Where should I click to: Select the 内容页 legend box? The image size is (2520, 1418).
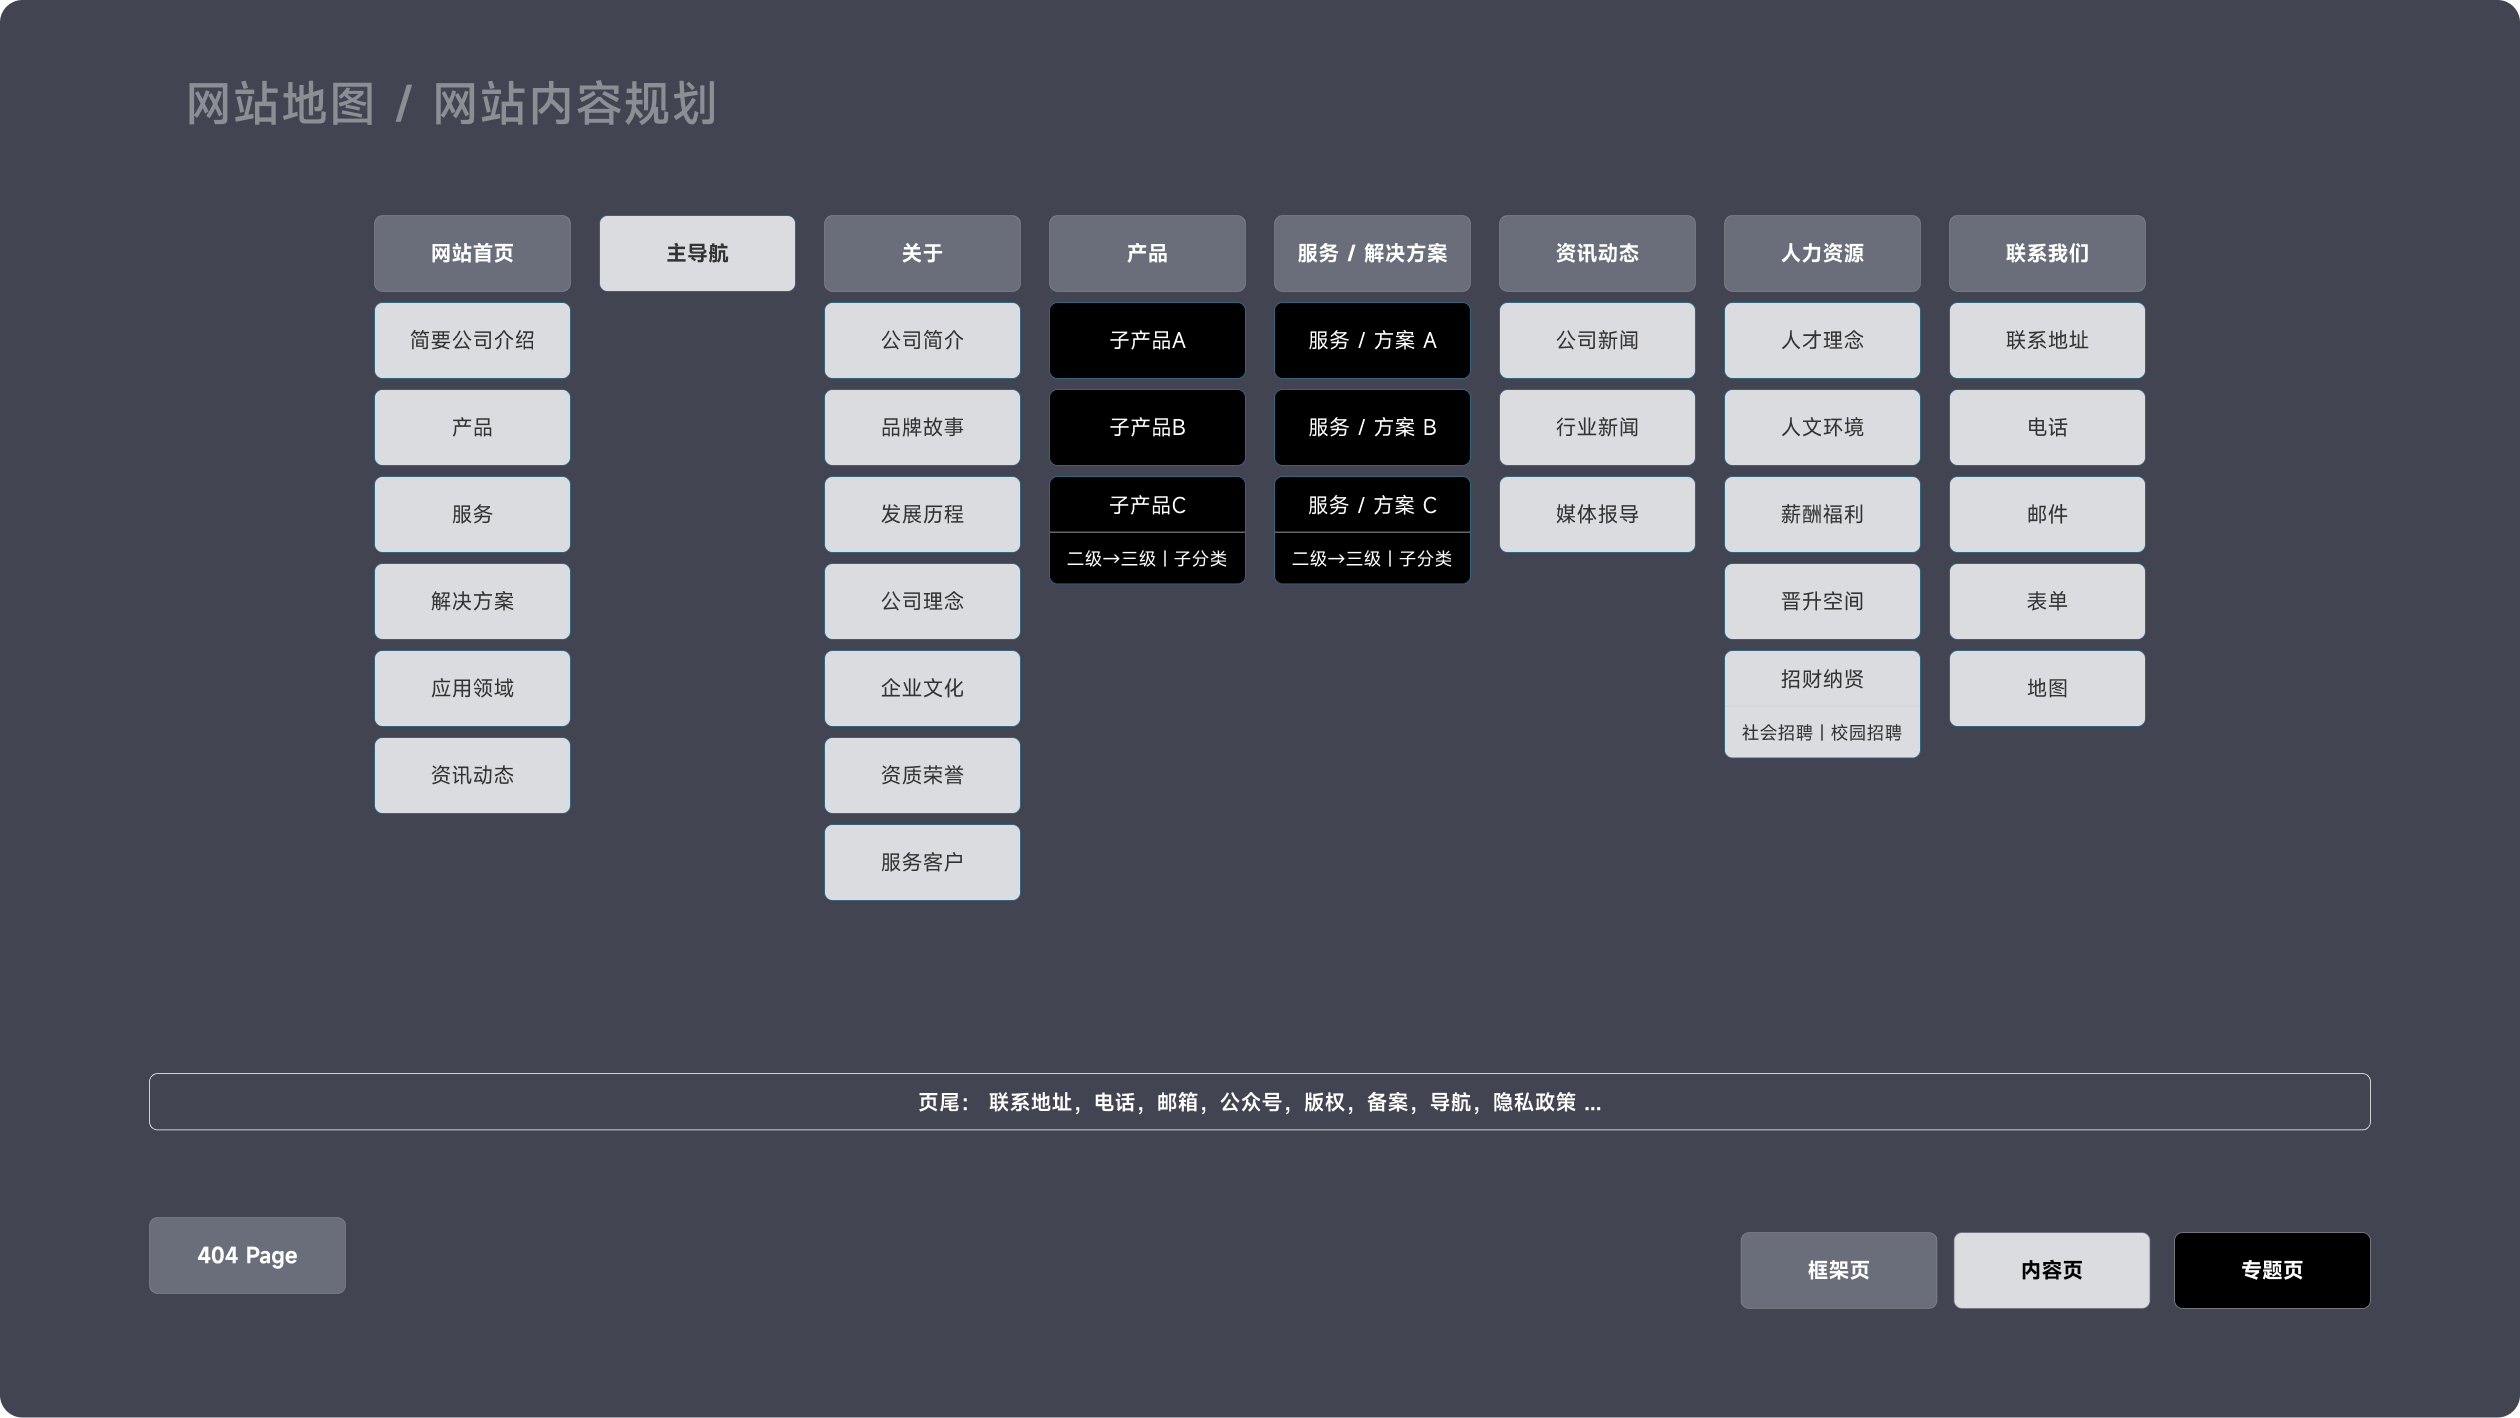pos(2051,1270)
